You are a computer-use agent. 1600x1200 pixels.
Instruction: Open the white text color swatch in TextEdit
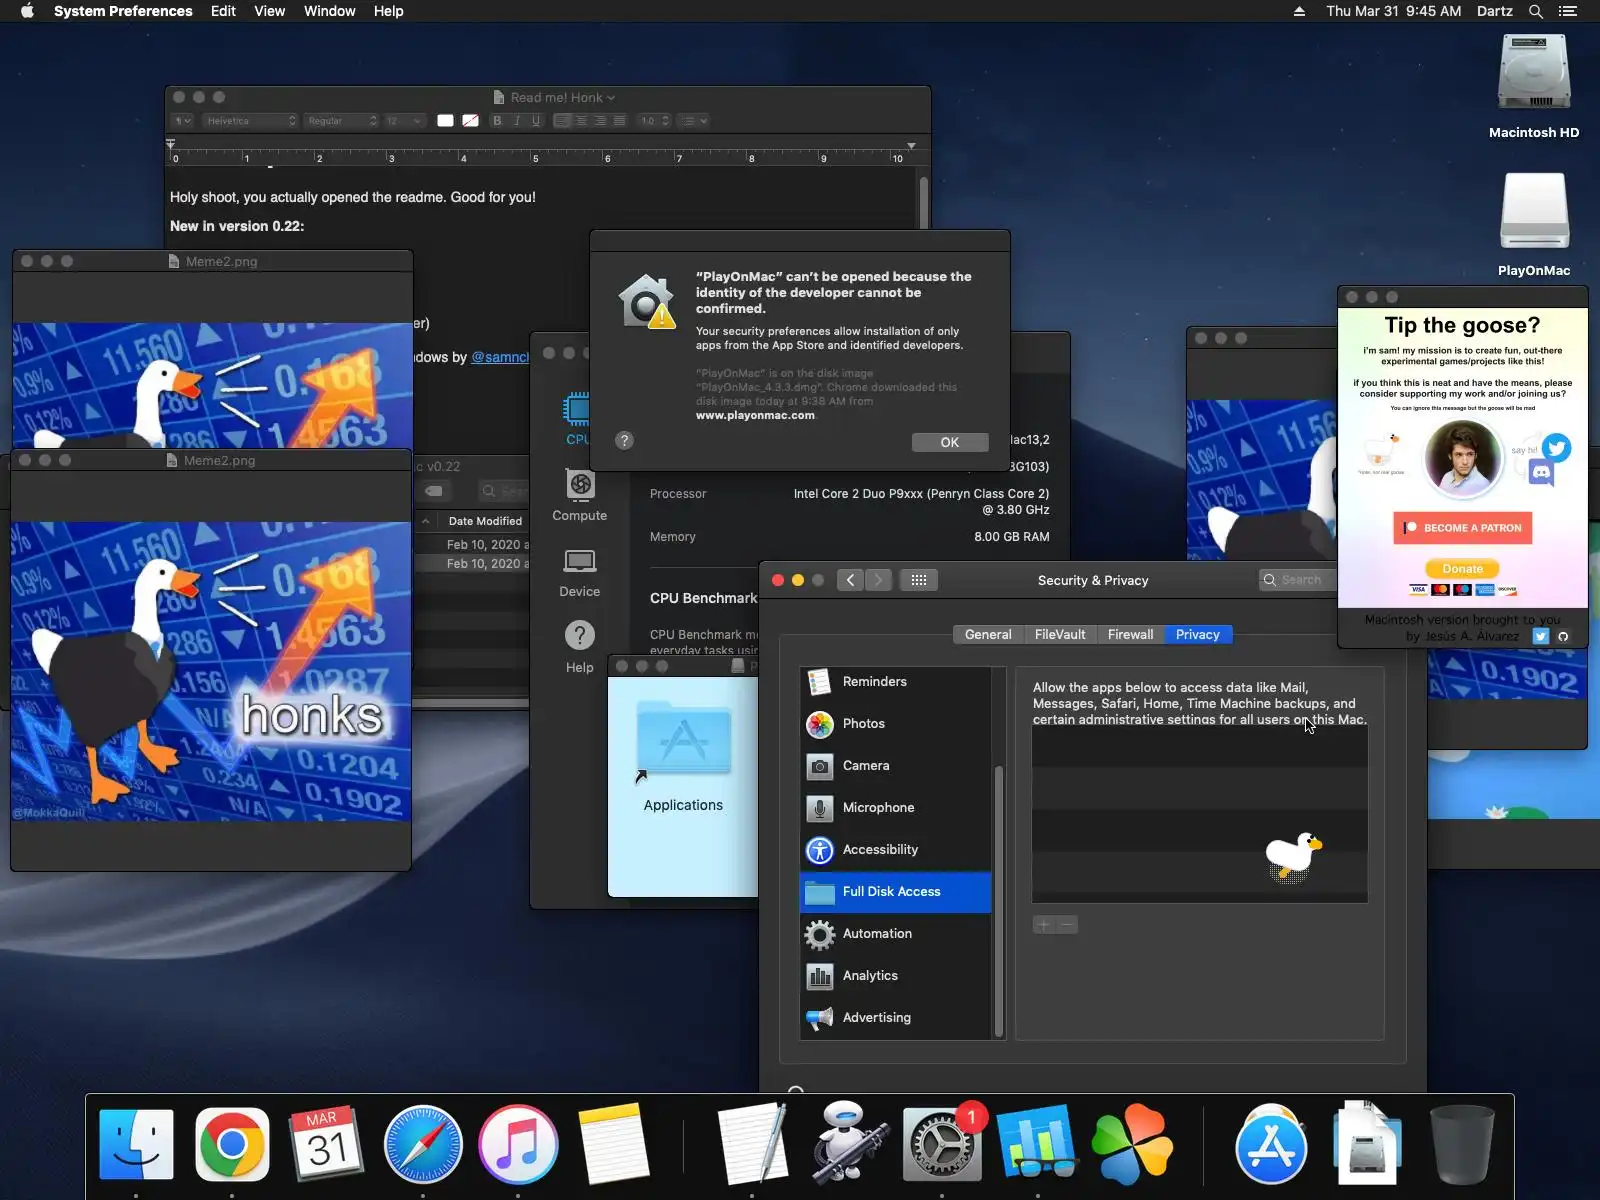point(446,121)
